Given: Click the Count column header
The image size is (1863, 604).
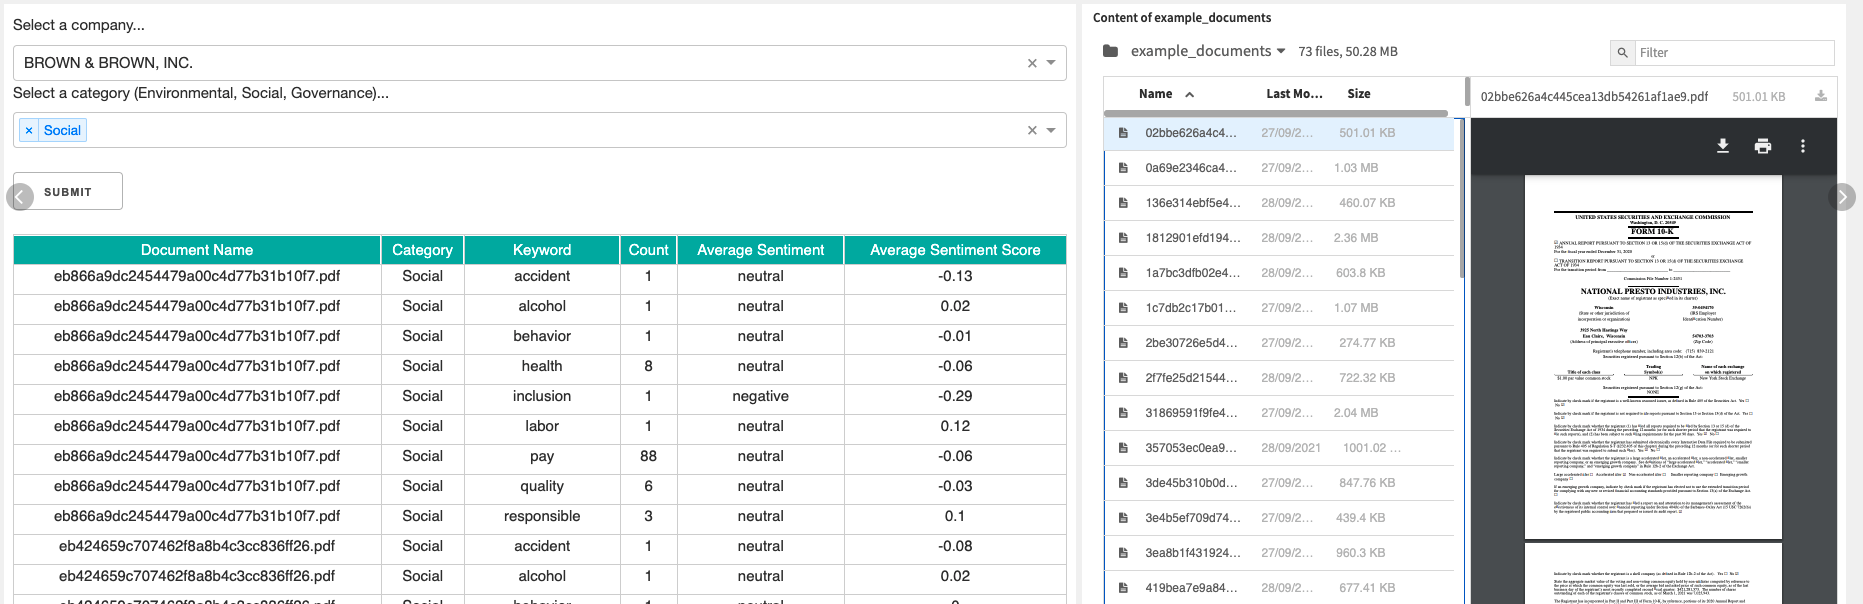Looking at the screenshot, I should click(x=648, y=250).
